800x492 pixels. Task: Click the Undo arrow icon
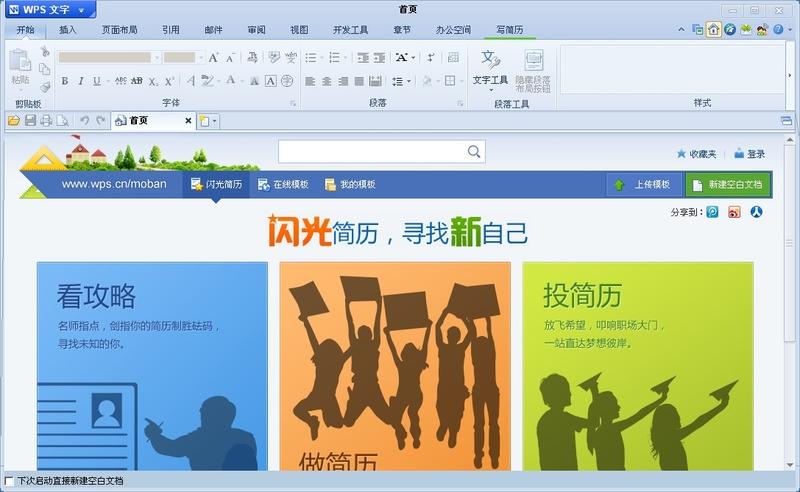[x=85, y=121]
